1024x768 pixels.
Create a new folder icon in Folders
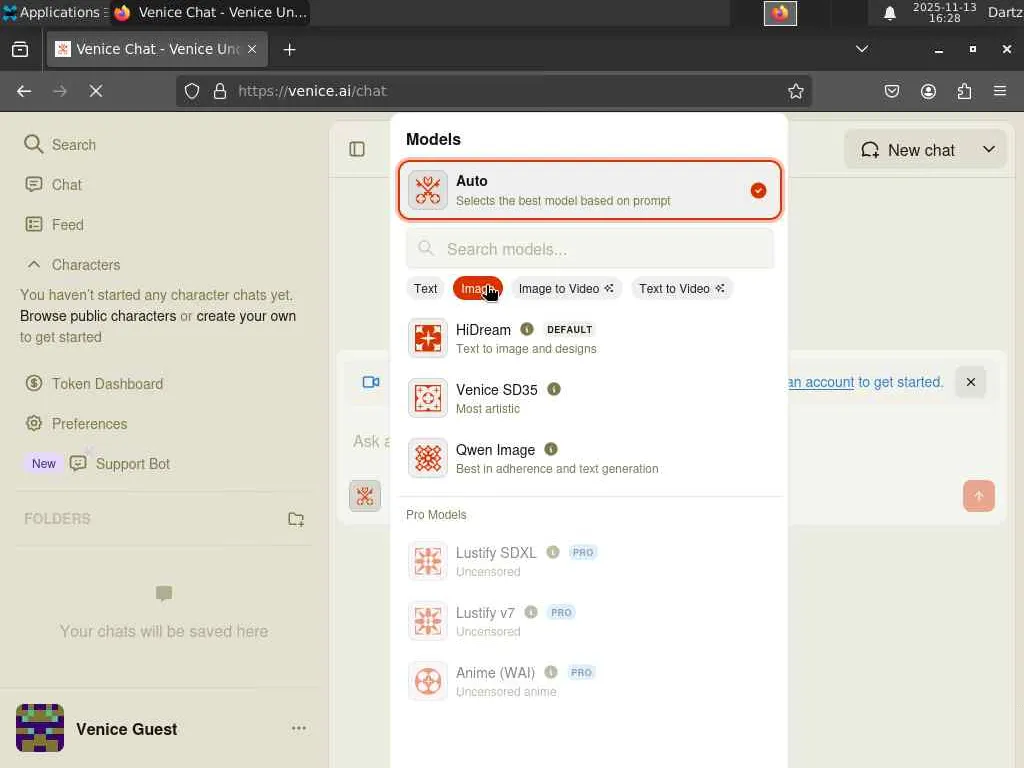click(296, 519)
